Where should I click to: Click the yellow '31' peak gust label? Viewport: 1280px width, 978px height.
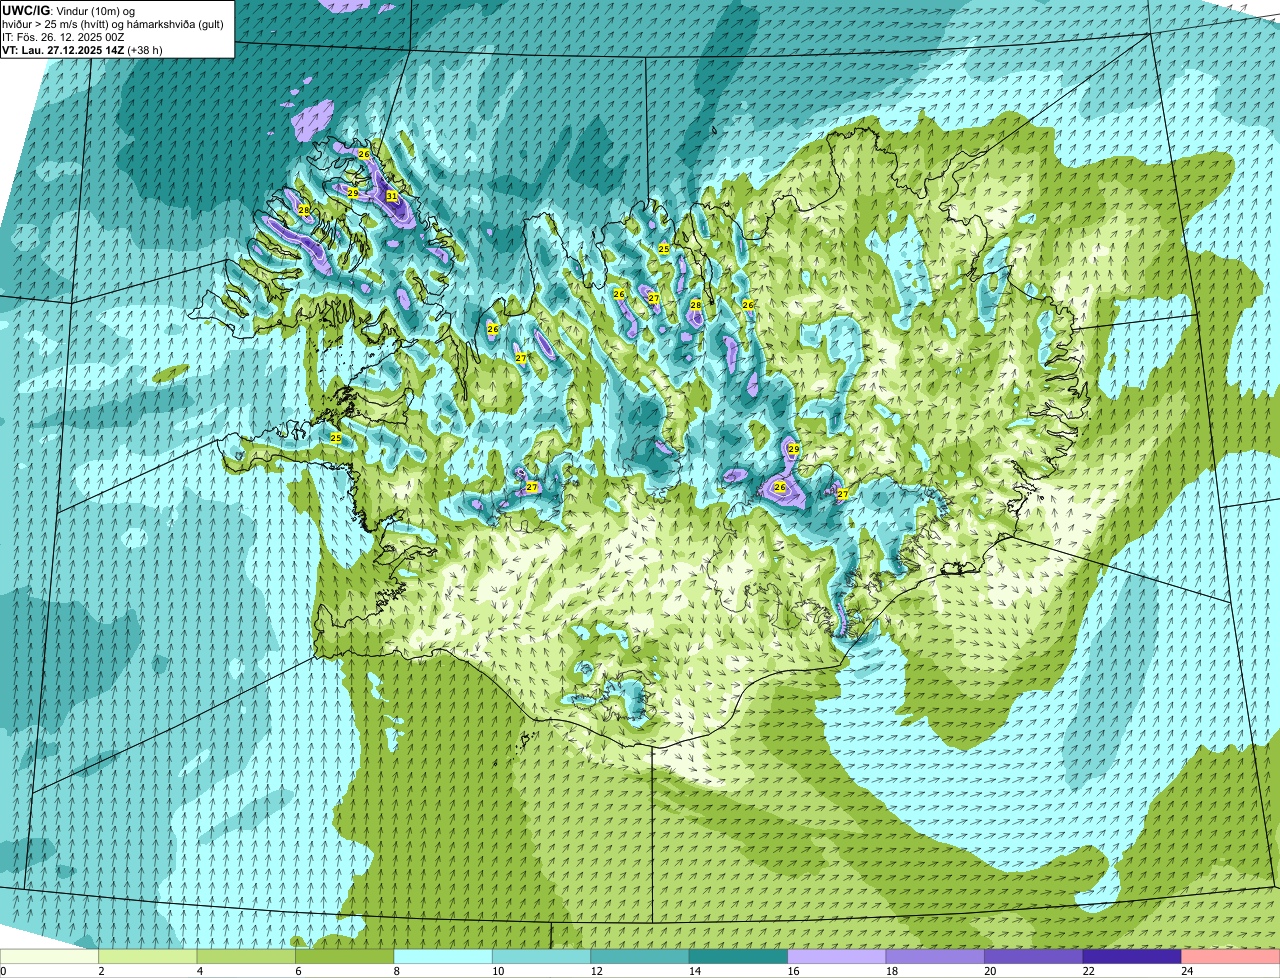point(392,196)
